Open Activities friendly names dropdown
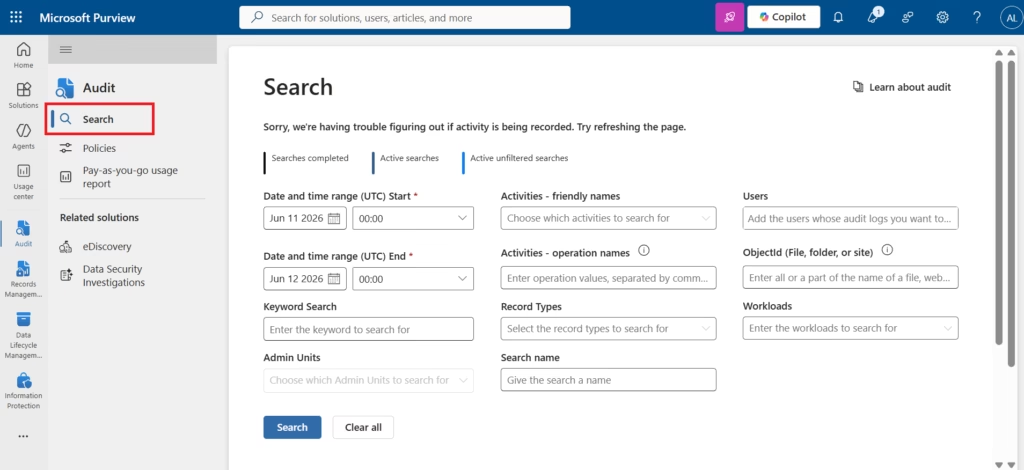 click(x=608, y=218)
